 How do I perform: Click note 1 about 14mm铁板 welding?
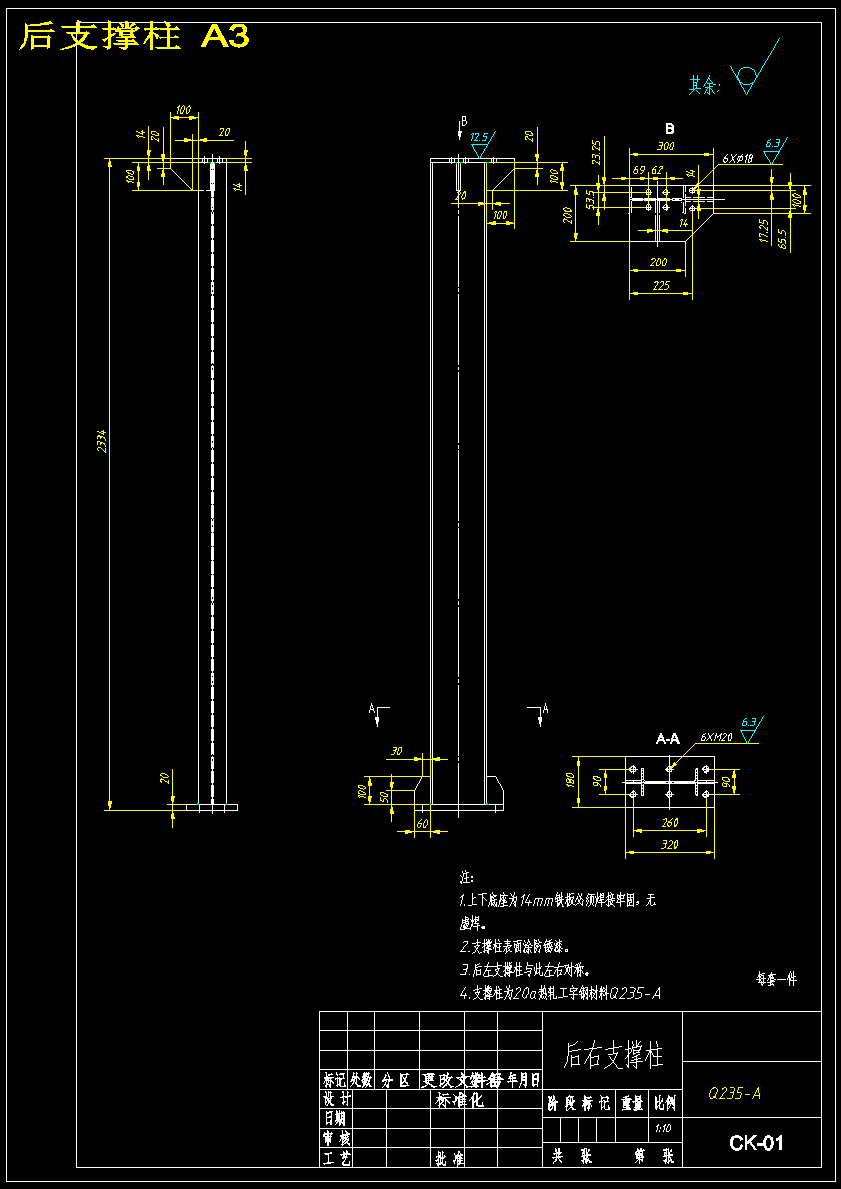pos(557,913)
